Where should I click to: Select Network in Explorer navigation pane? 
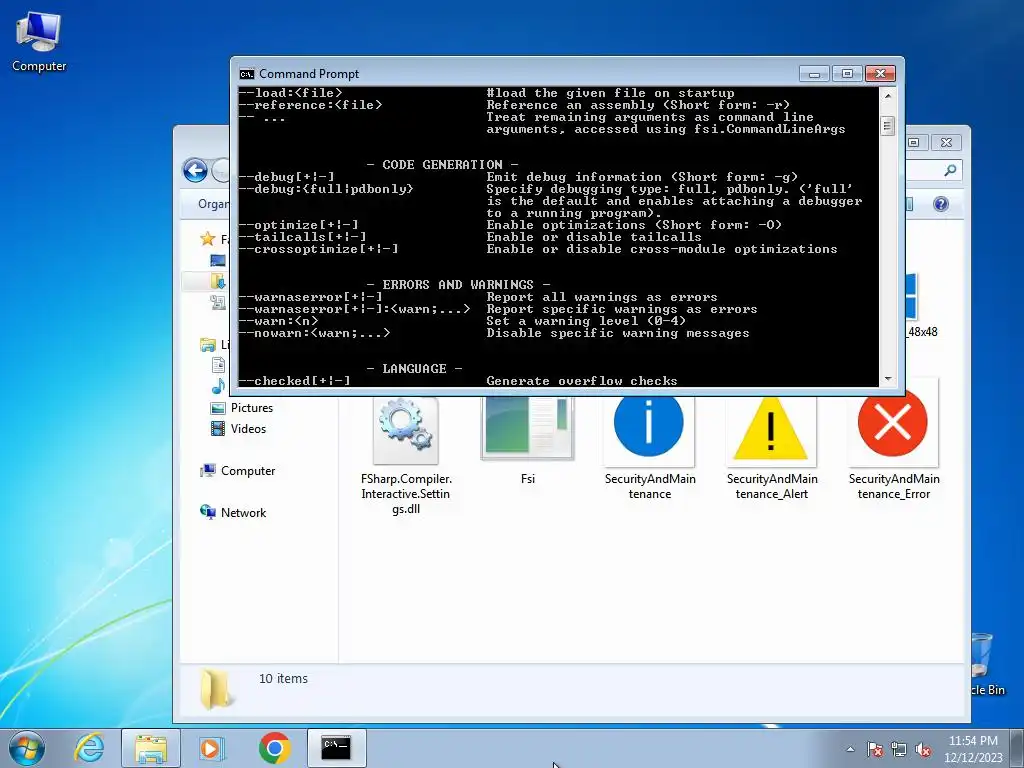(234, 513)
